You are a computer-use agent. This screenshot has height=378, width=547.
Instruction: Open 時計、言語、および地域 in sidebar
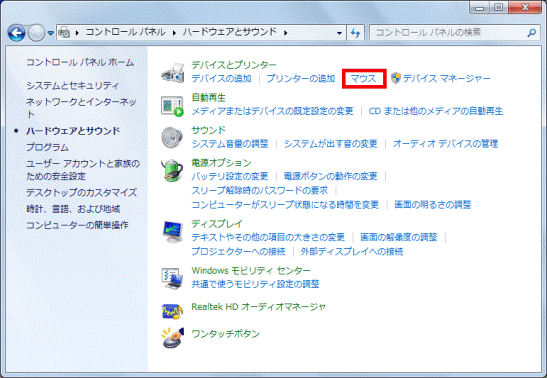(x=73, y=209)
